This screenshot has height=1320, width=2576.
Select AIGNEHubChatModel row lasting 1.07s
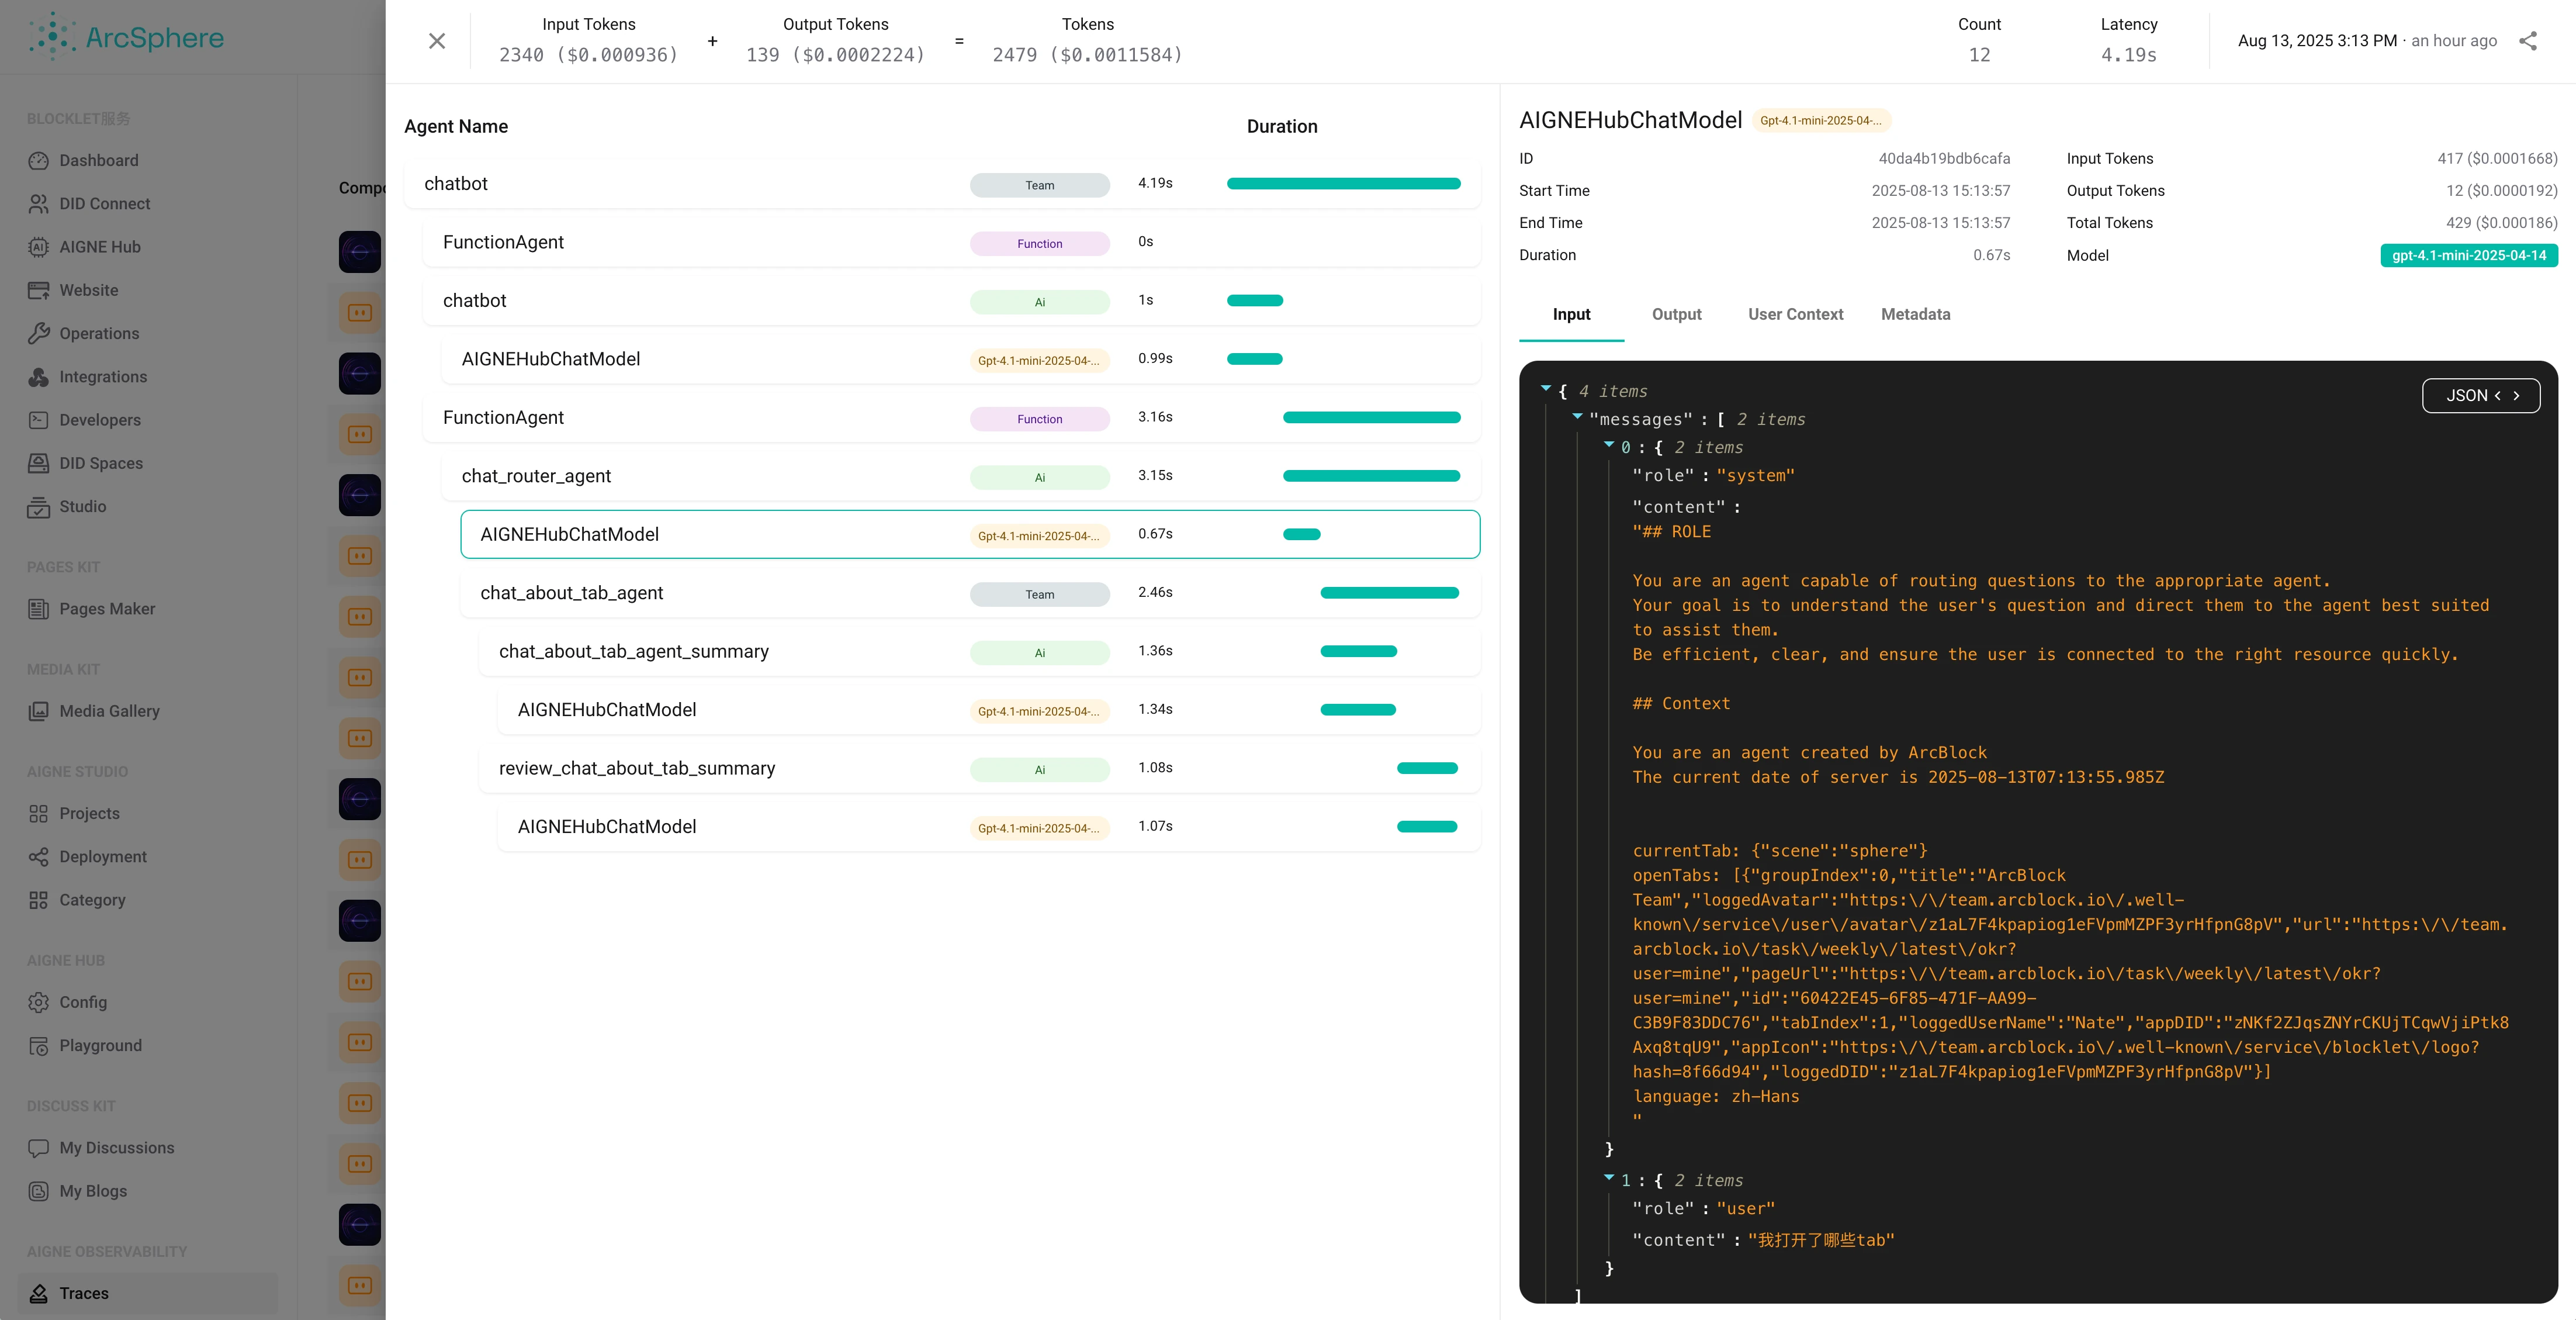pos(989,827)
